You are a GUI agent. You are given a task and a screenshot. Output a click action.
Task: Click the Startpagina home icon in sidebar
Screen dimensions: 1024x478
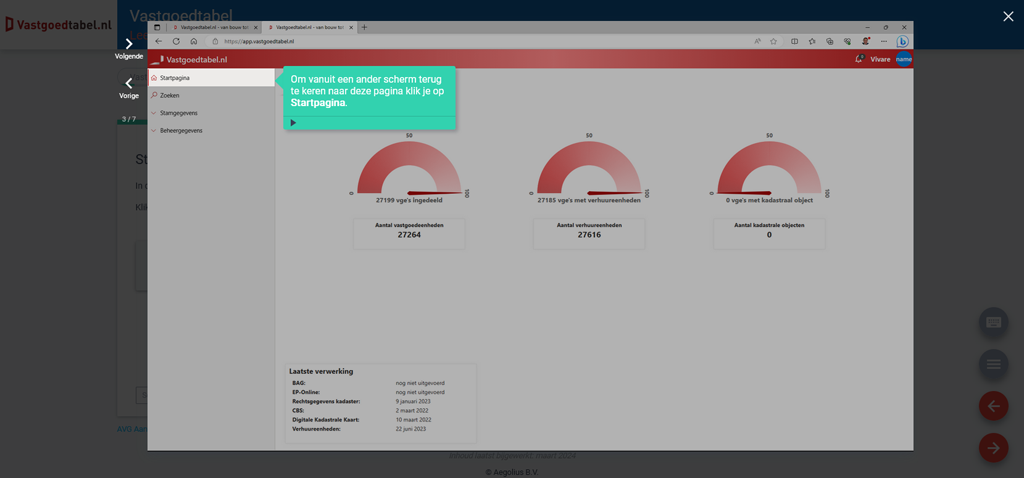[154, 78]
